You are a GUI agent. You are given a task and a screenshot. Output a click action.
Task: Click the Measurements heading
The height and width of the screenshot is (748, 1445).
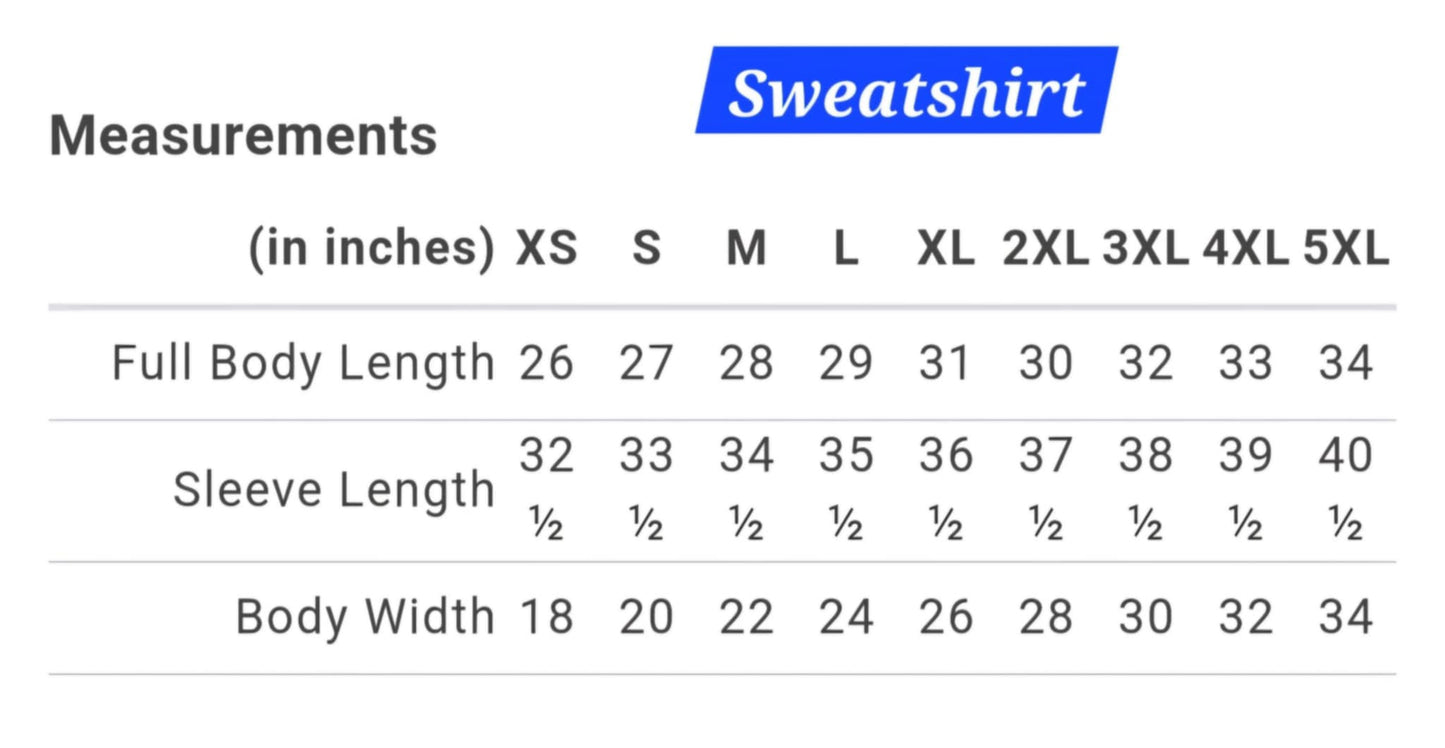click(x=243, y=136)
